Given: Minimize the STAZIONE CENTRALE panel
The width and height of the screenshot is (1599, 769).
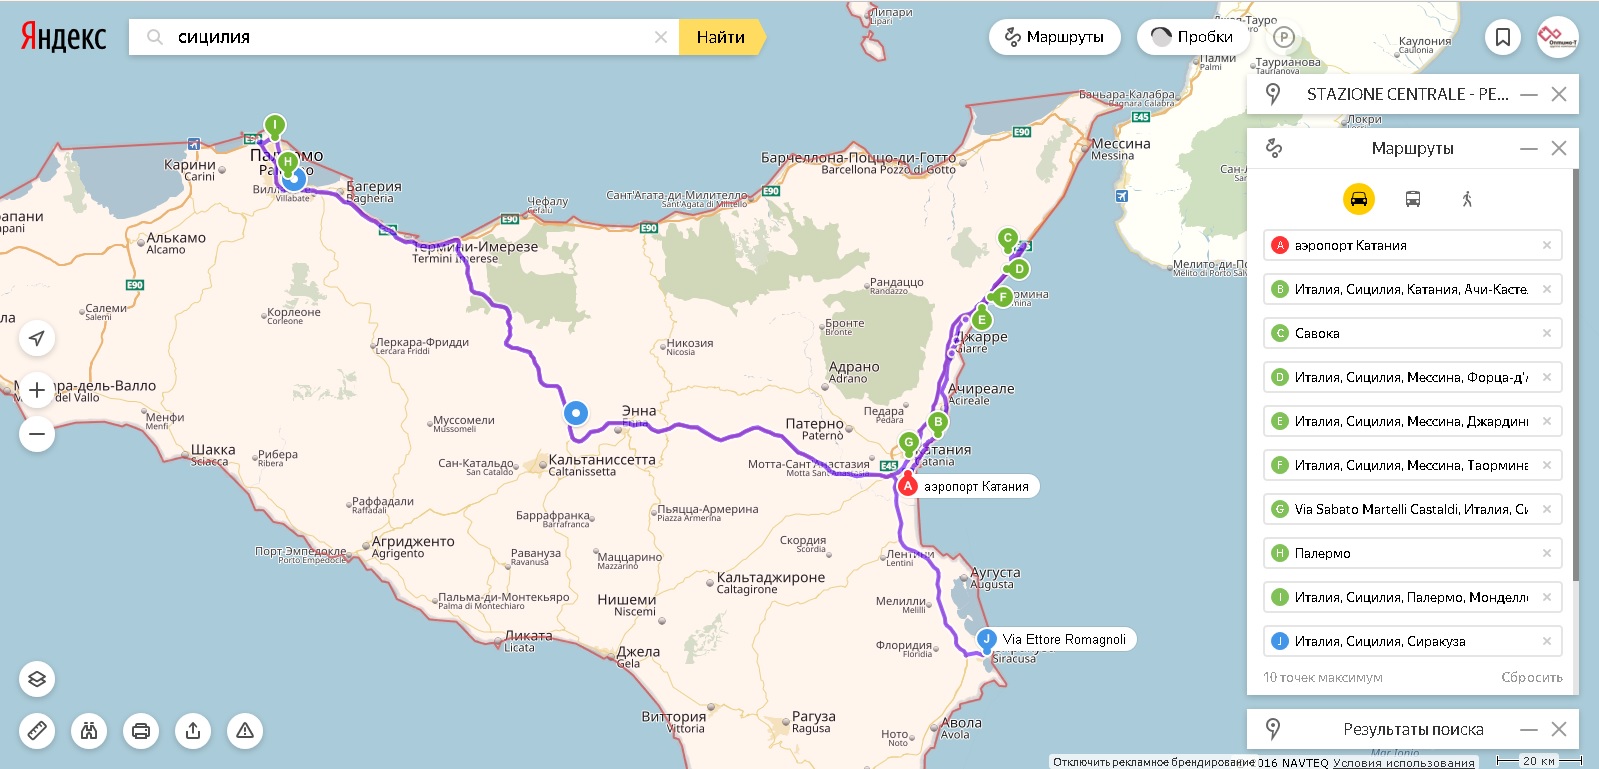Looking at the screenshot, I should 1528,94.
